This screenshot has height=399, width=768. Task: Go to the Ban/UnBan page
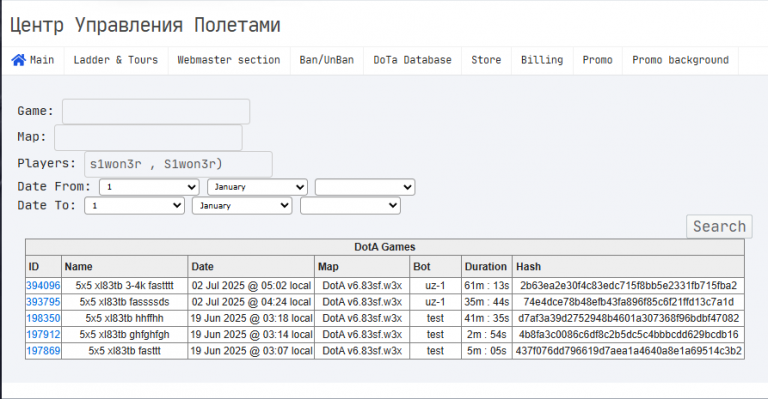coord(327,60)
